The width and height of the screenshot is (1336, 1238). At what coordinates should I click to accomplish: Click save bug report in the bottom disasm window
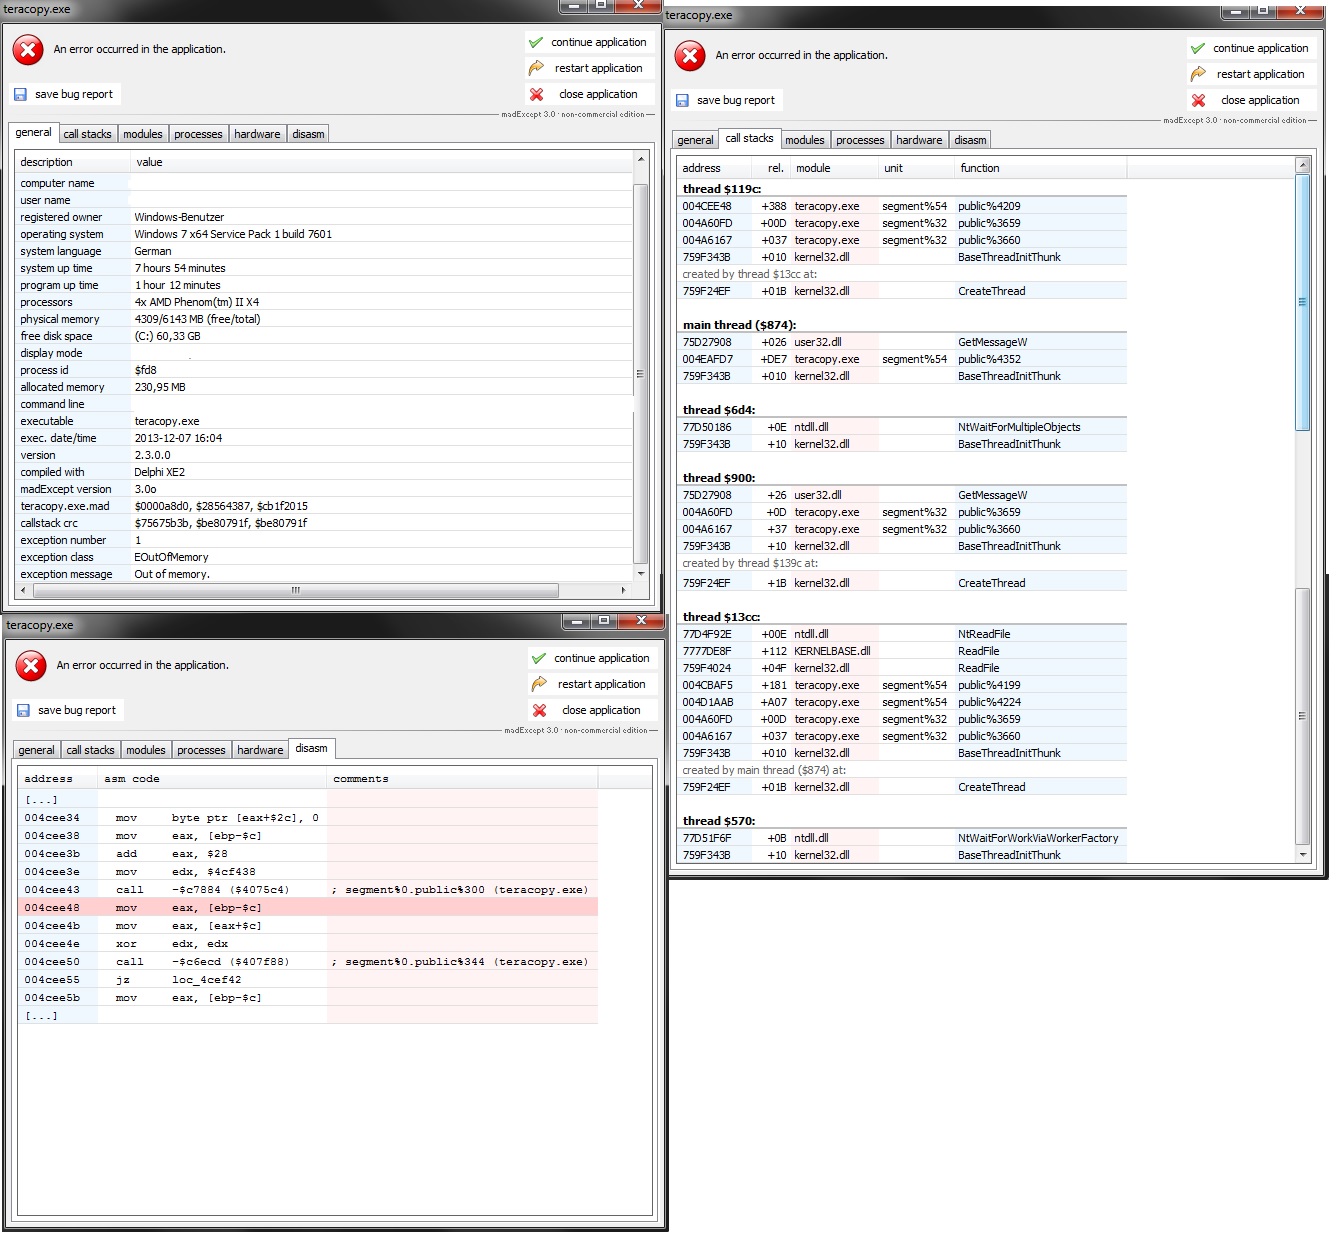click(68, 710)
